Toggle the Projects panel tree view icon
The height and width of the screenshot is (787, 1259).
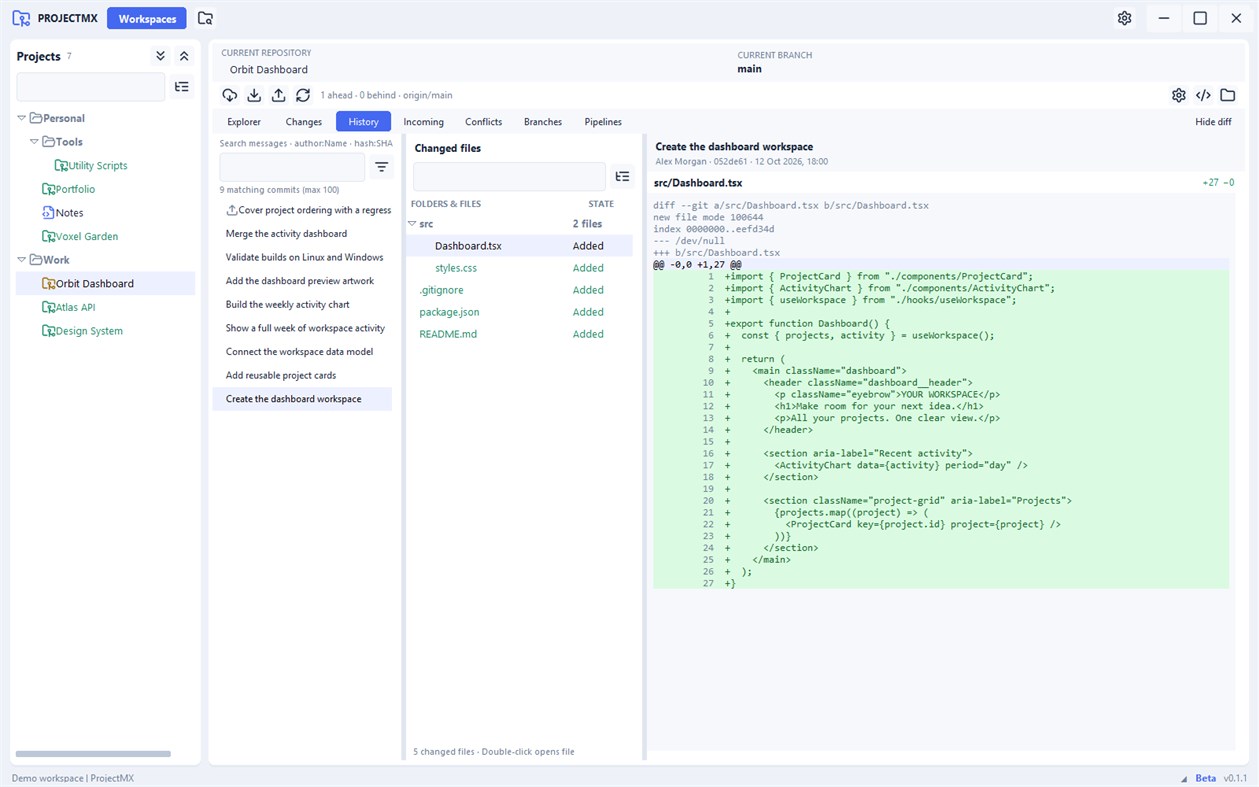[x=182, y=87]
